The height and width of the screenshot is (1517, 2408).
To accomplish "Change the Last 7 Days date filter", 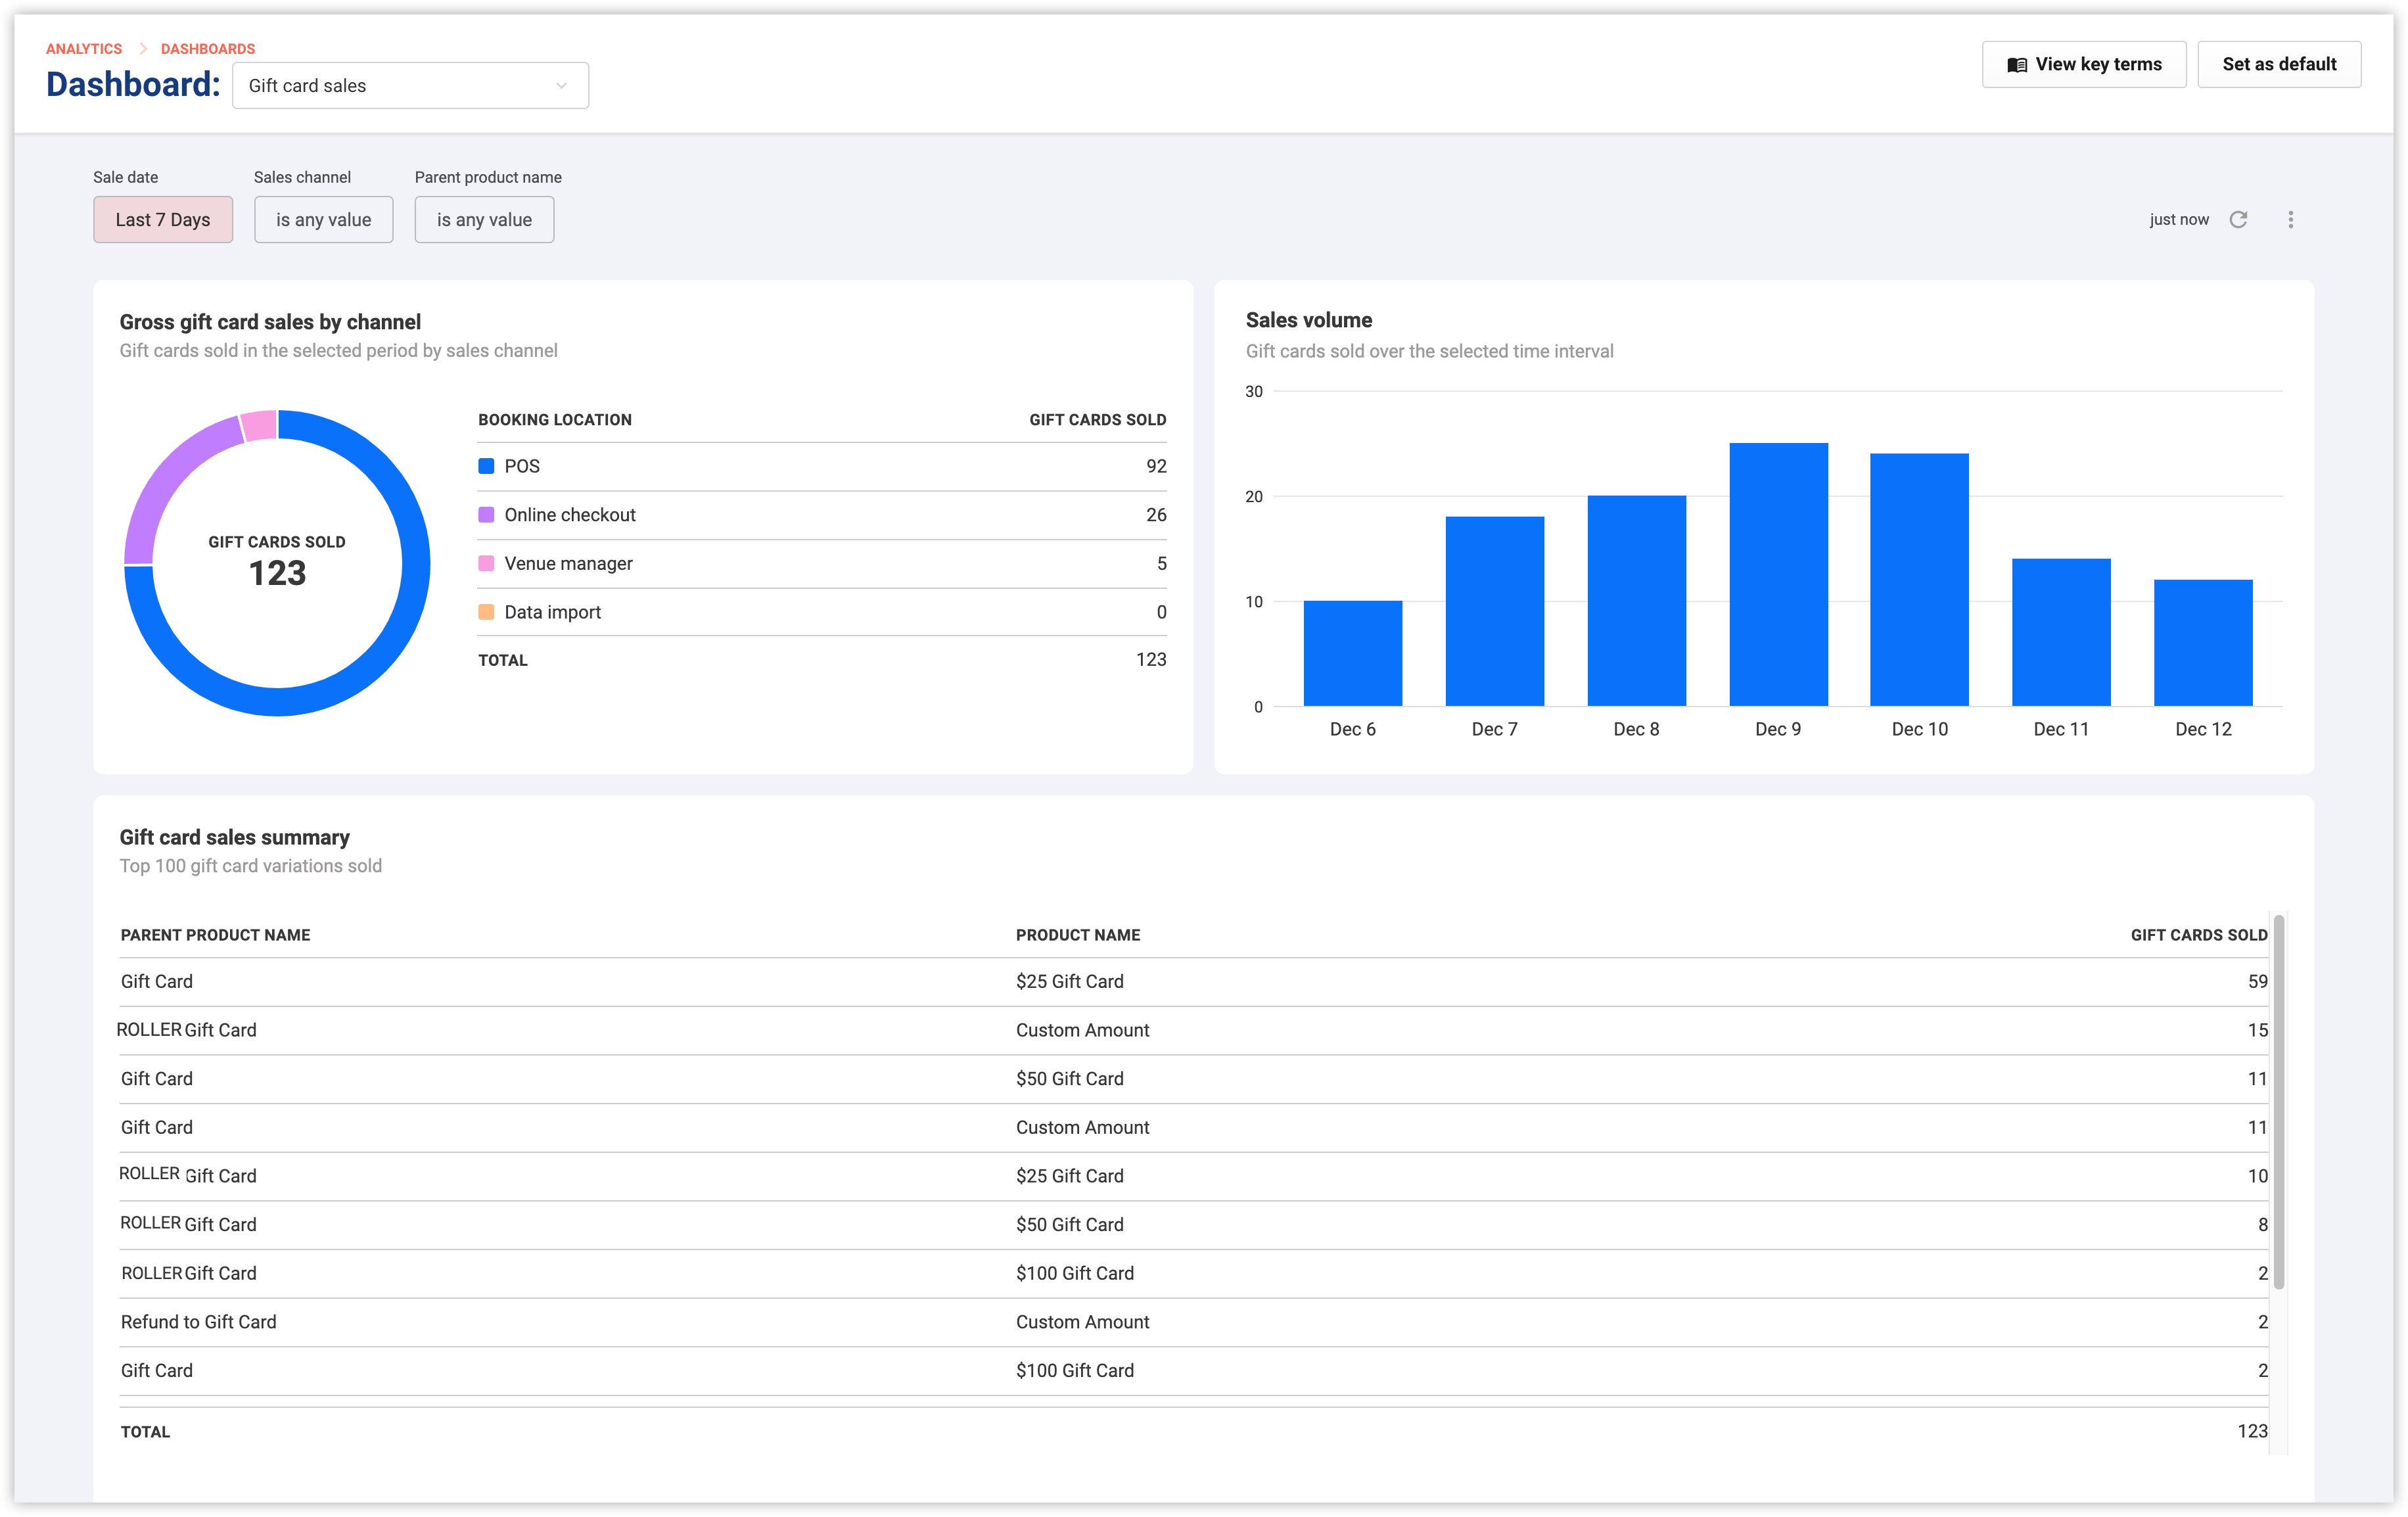I will tap(163, 220).
